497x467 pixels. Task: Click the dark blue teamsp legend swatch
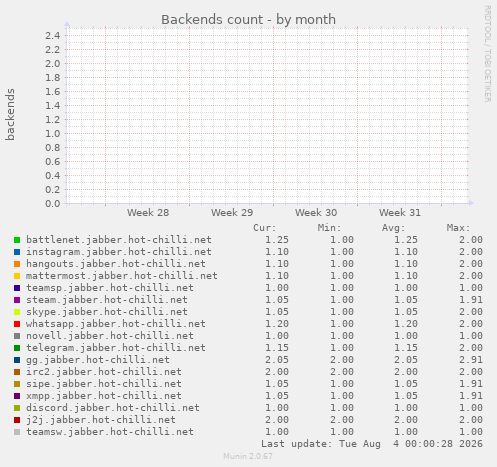pos(17,288)
